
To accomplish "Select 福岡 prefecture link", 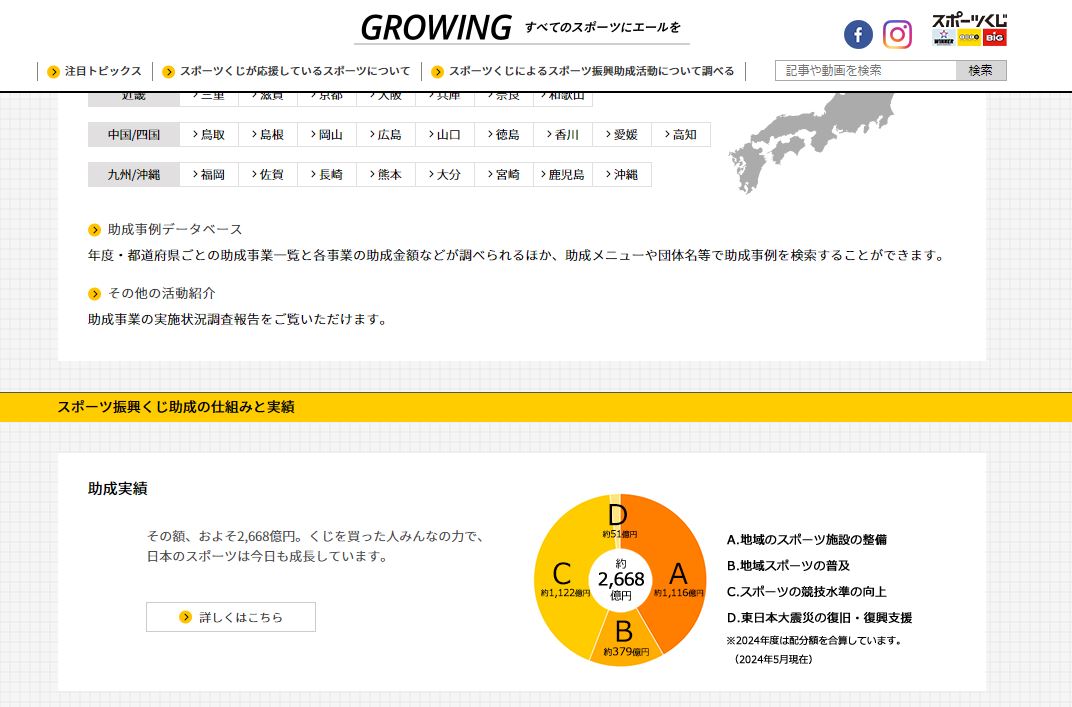I will 208,175.
